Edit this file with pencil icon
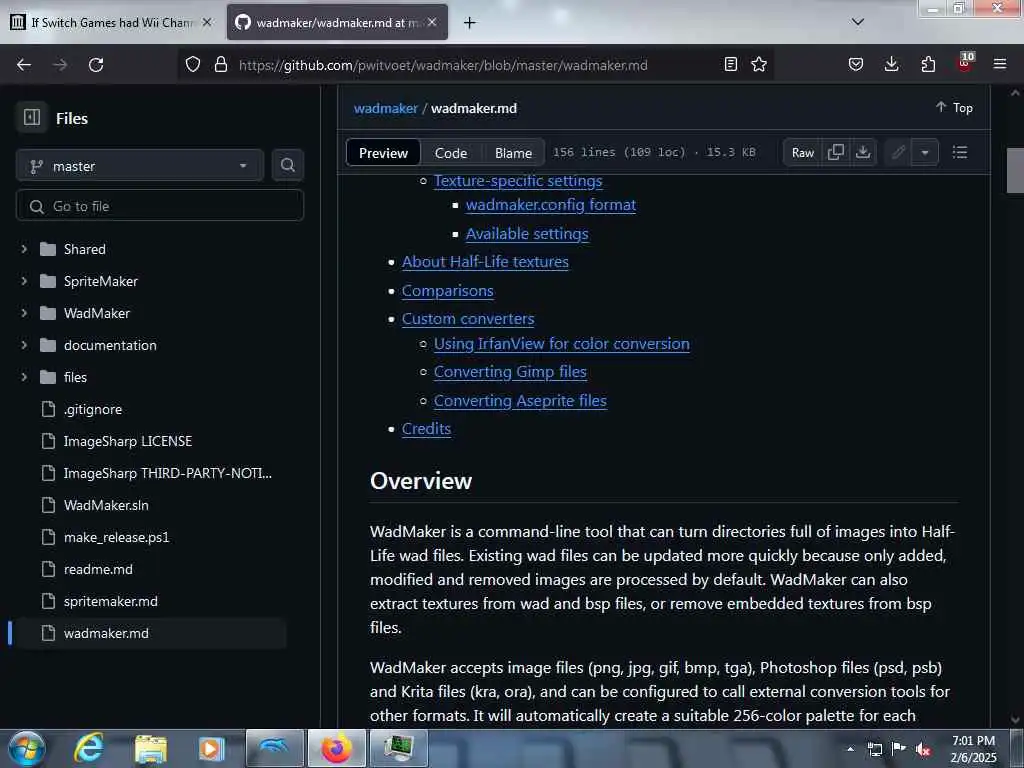The image size is (1024, 768). pos(898,152)
